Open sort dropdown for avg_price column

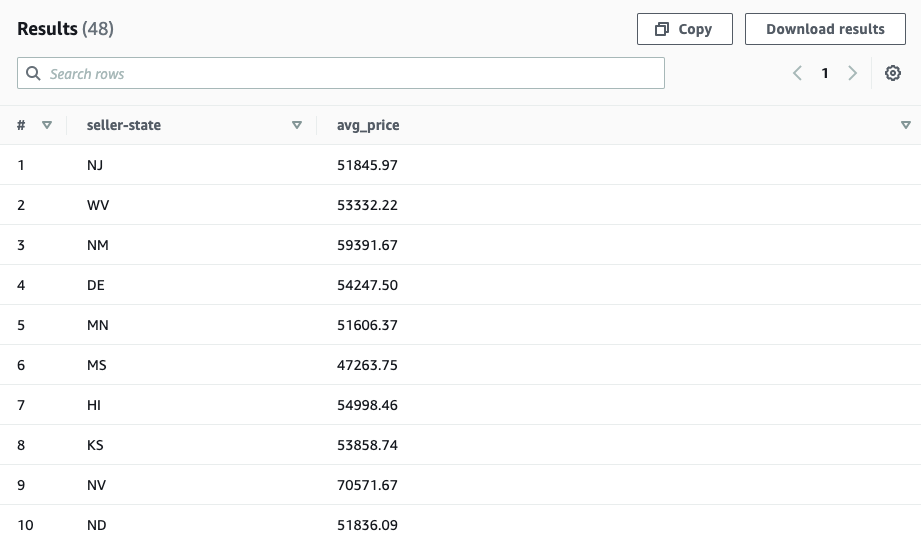tap(905, 125)
